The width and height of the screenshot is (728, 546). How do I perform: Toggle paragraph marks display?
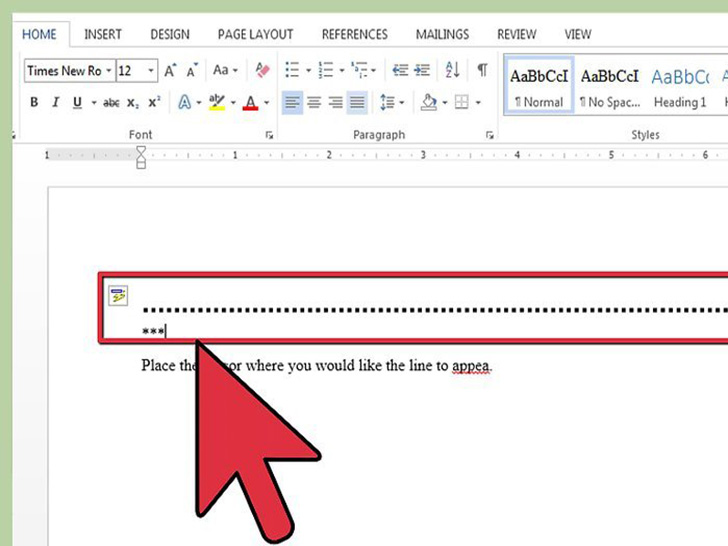(482, 70)
